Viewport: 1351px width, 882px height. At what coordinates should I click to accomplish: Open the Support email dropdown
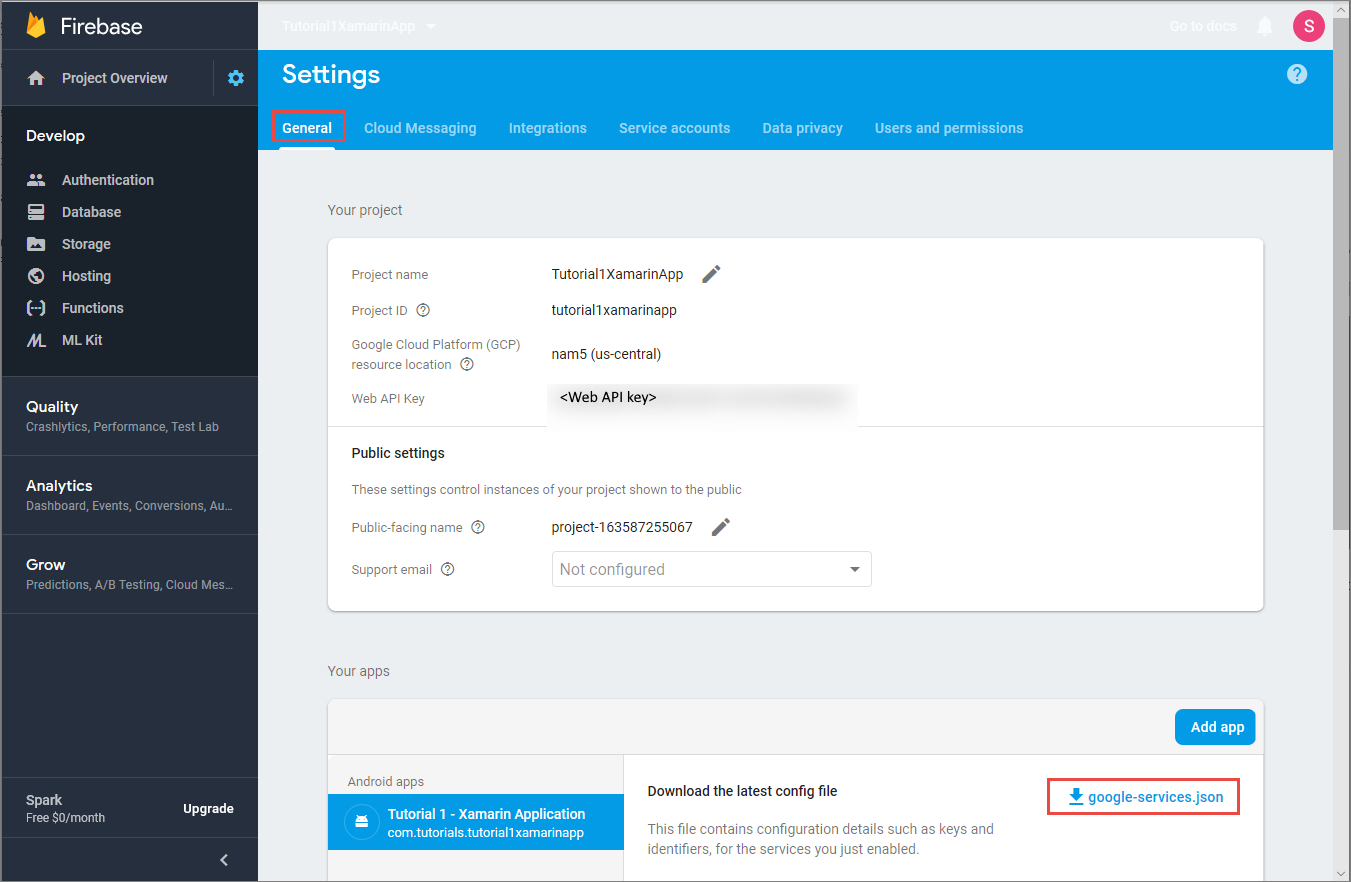pos(711,568)
